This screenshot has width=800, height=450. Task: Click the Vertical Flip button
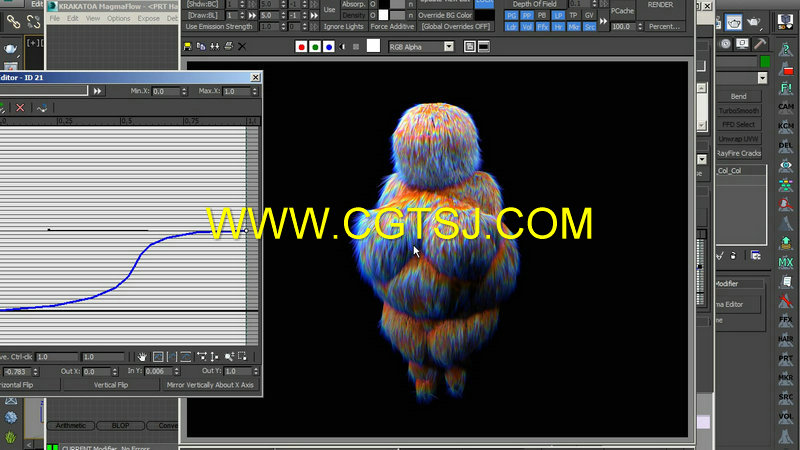click(111, 385)
